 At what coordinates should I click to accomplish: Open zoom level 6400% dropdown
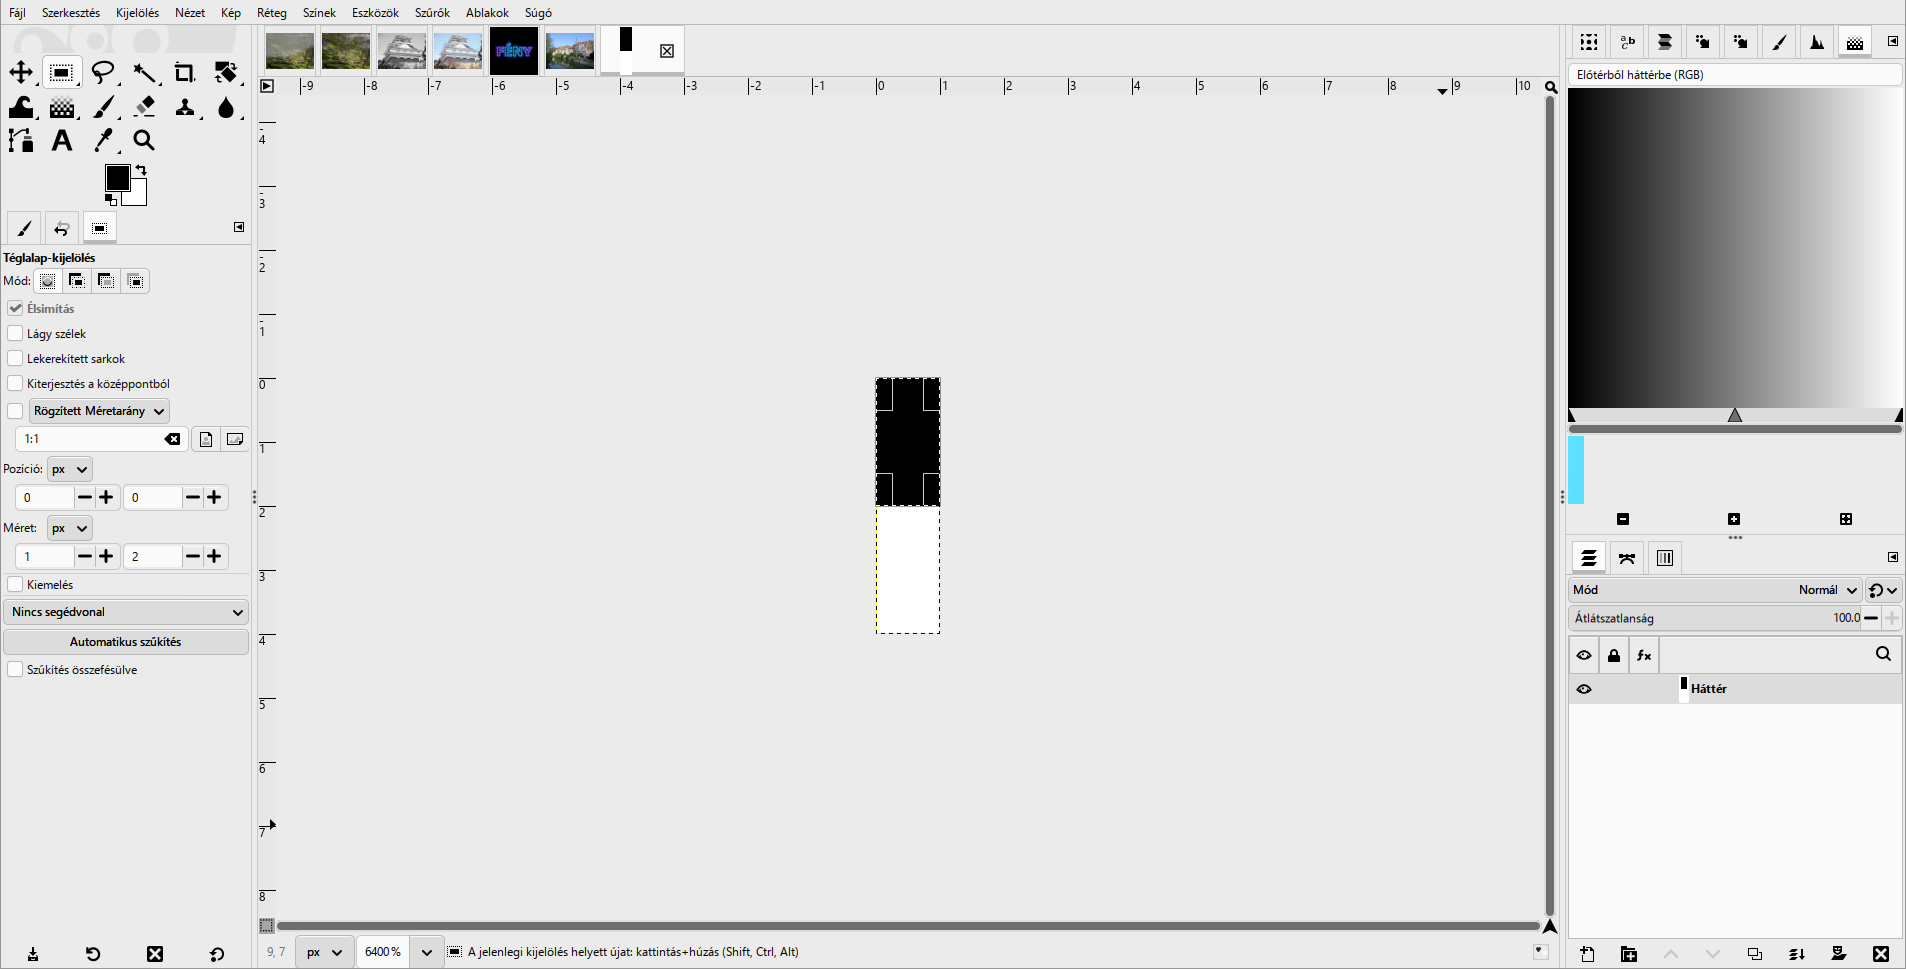click(427, 952)
